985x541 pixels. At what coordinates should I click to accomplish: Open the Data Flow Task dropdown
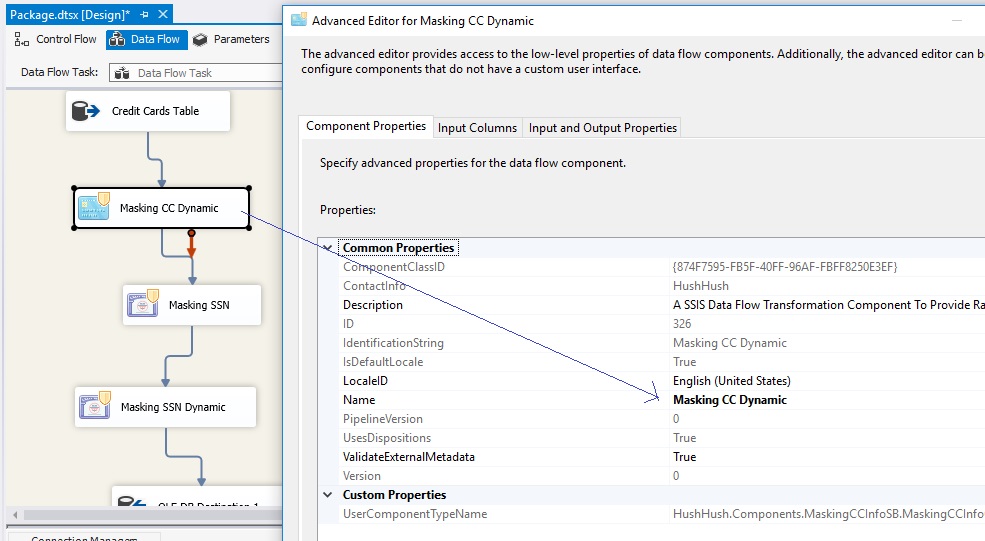(195, 73)
